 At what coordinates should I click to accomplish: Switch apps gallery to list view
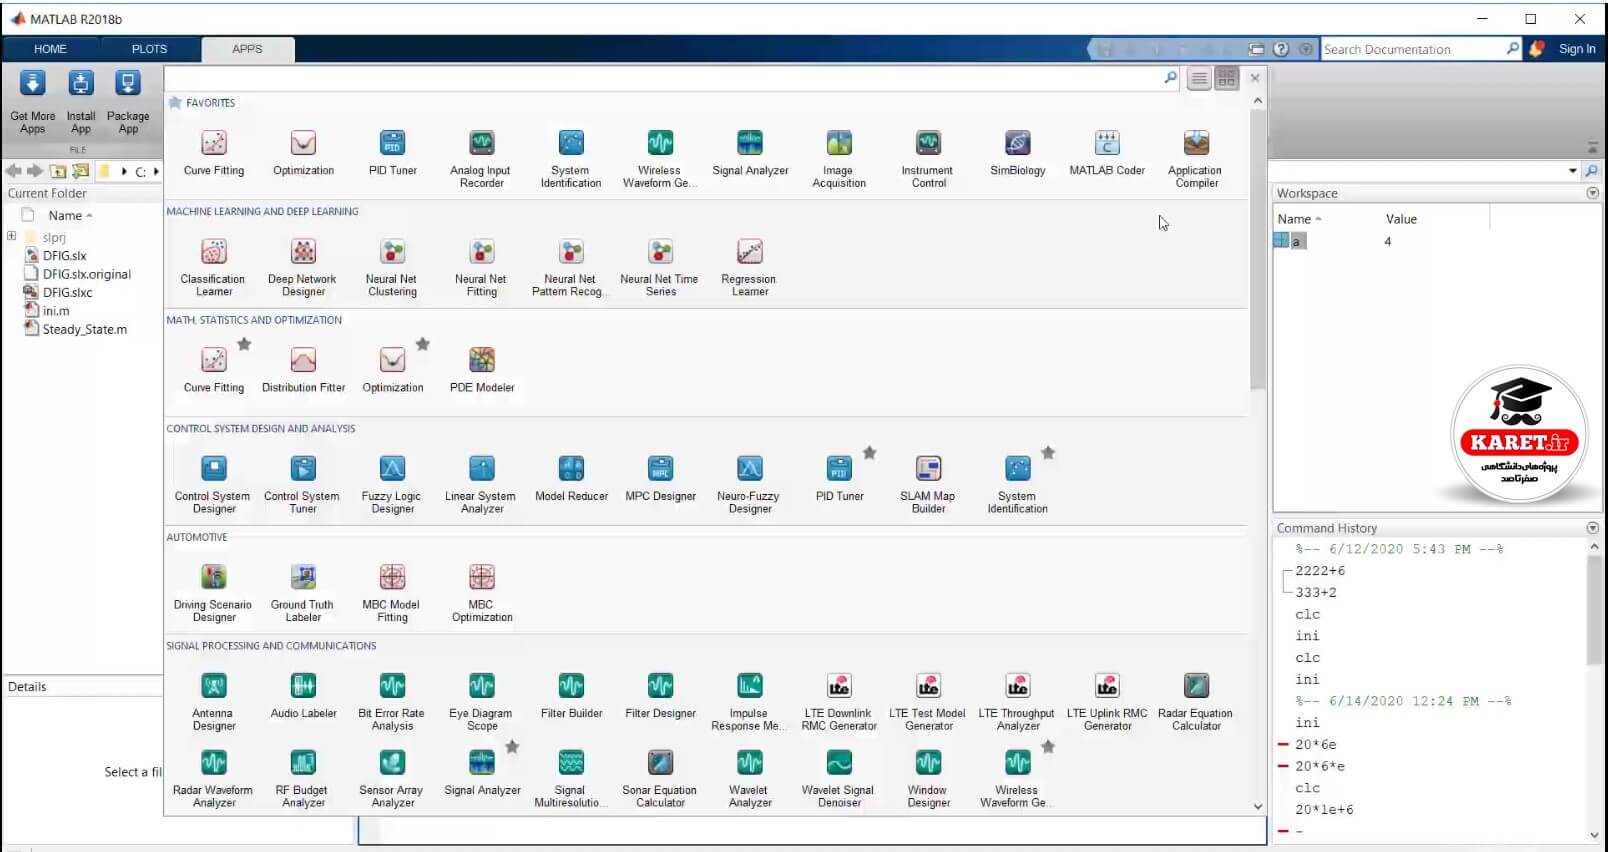click(1199, 78)
